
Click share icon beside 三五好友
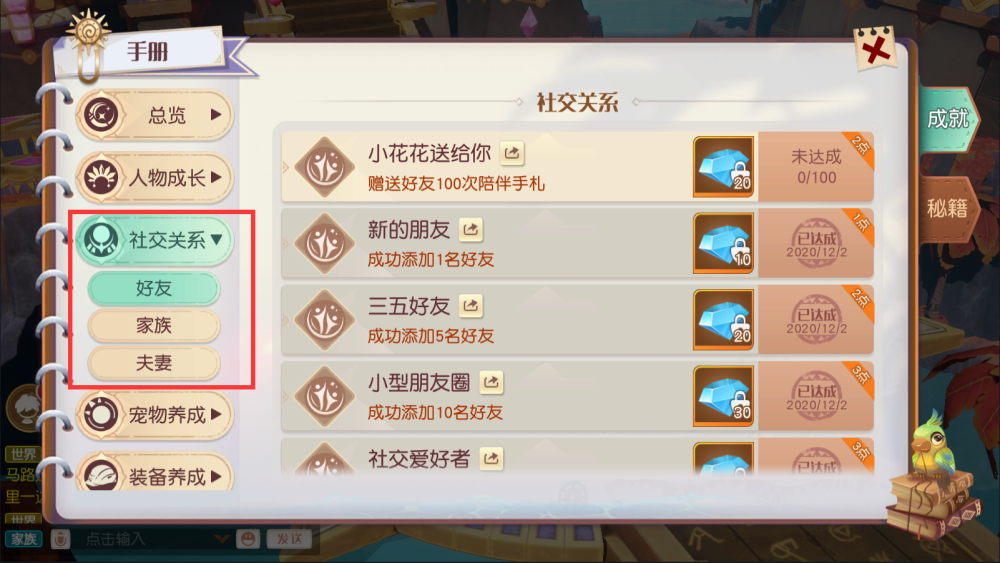pyautogui.click(x=471, y=306)
